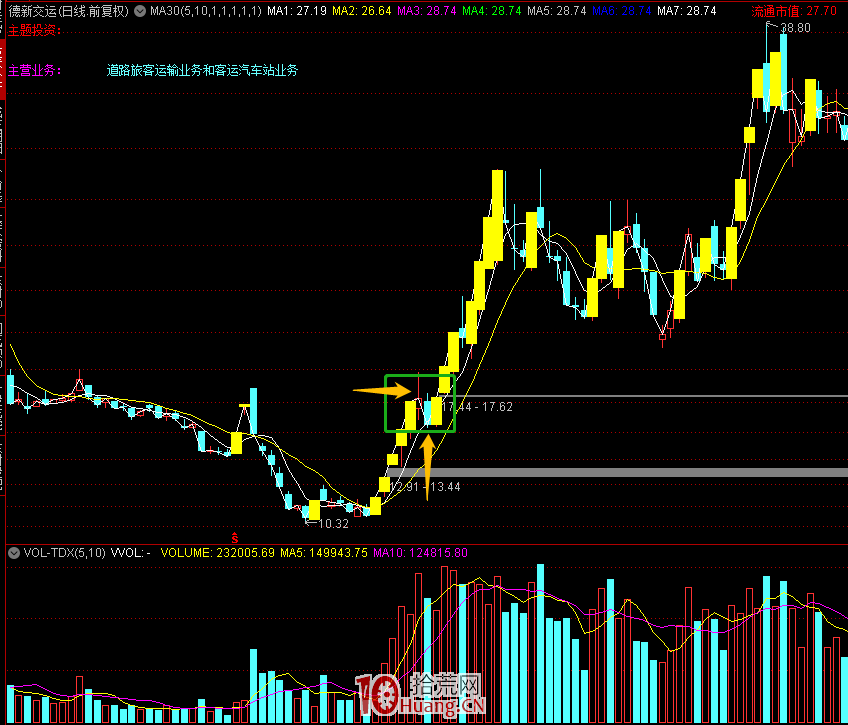Click the 德新交运(日线.前复权) chart title
Viewport: 848px width, 725px height.
coord(69,11)
